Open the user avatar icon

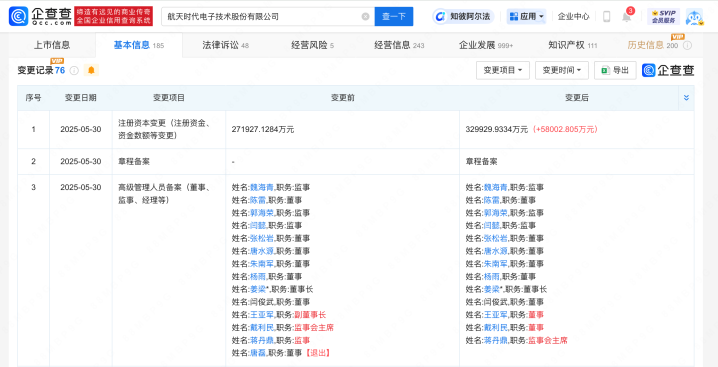pos(694,16)
